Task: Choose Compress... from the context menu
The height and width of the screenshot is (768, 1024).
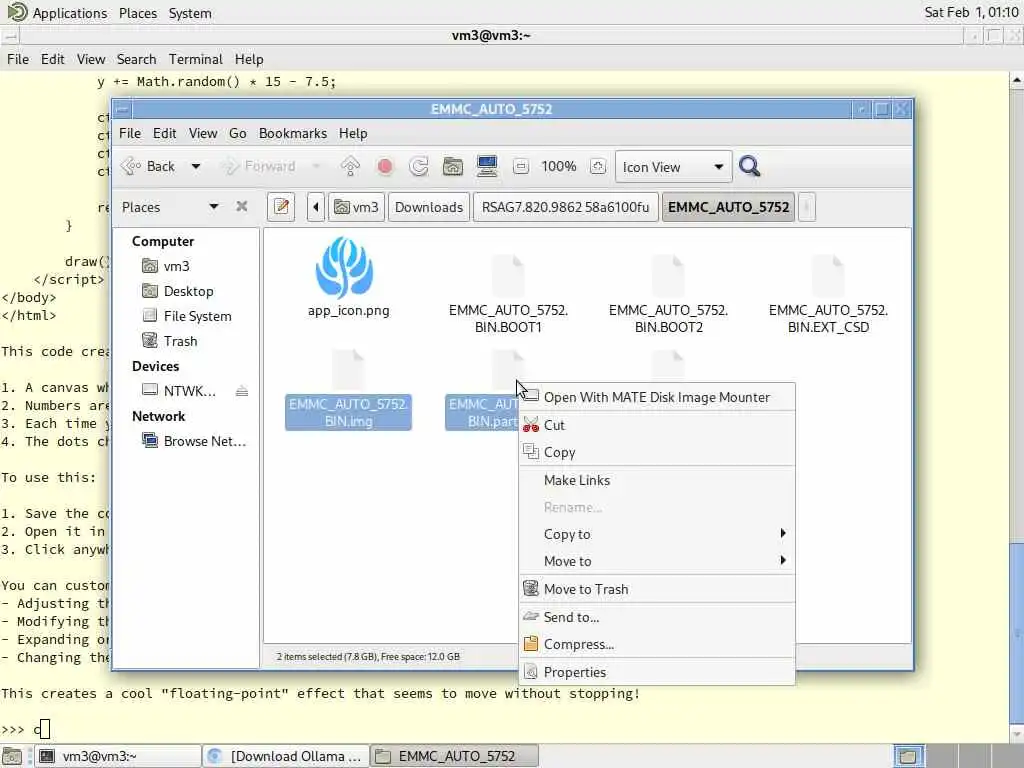Action: coord(657,644)
